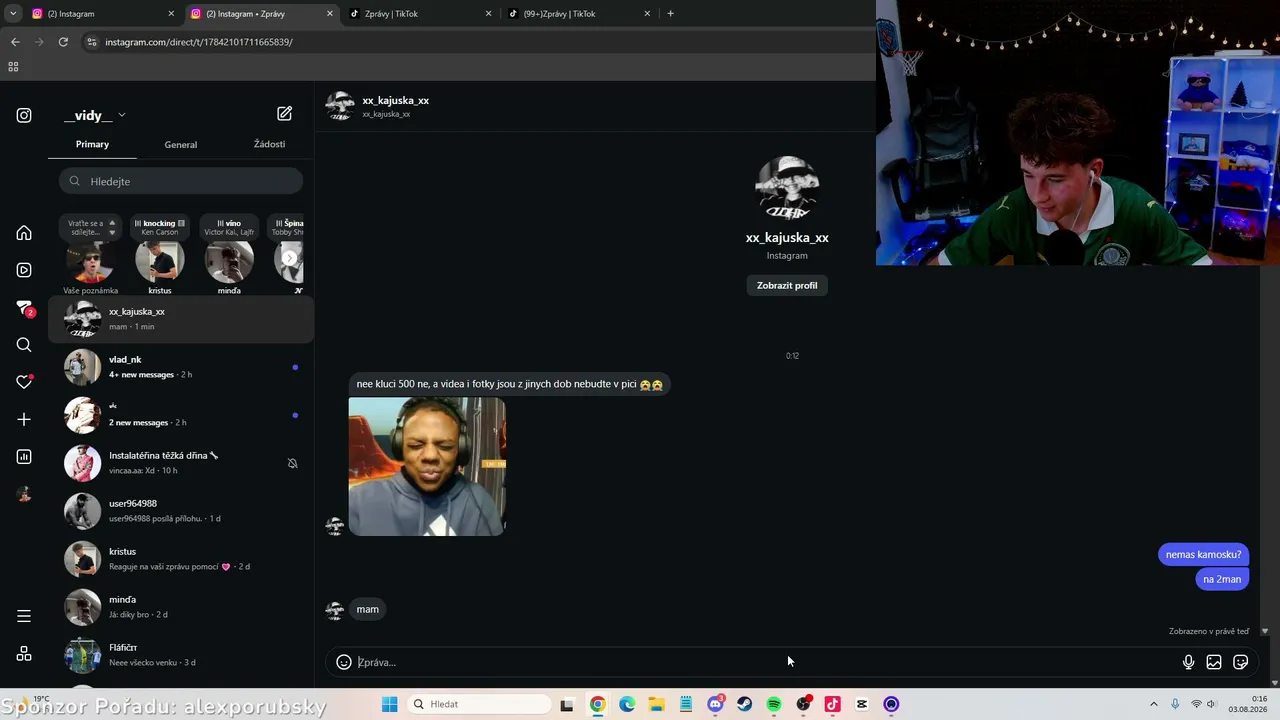Open user964988 conversation
This screenshot has height=720, width=1280.
(181, 511)
